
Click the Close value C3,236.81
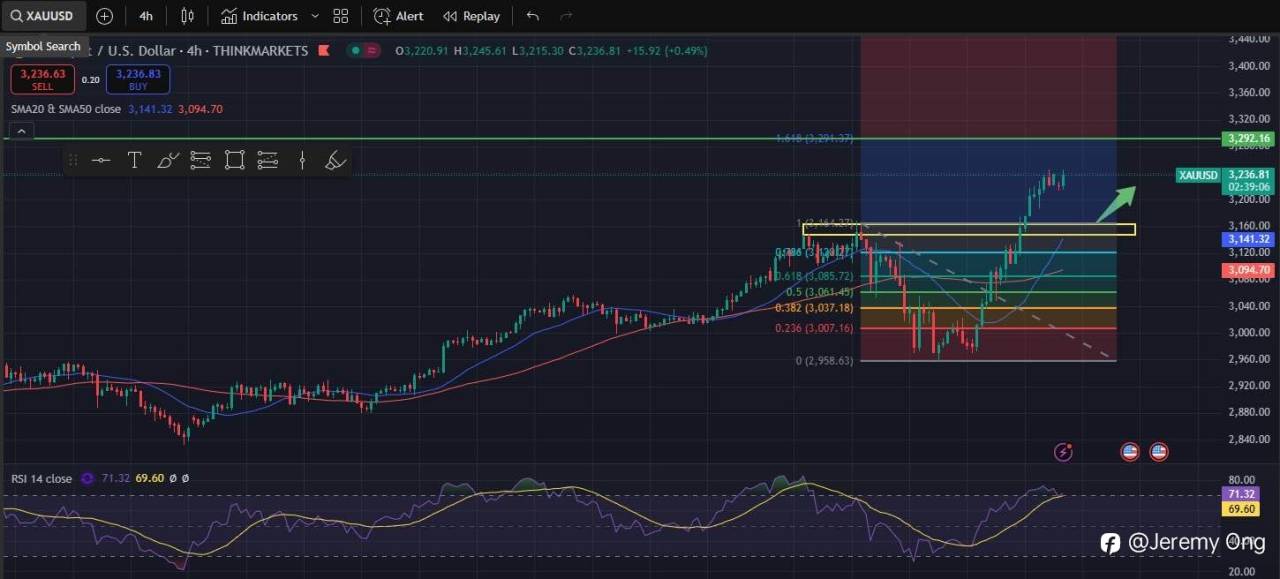click(595, 51)
